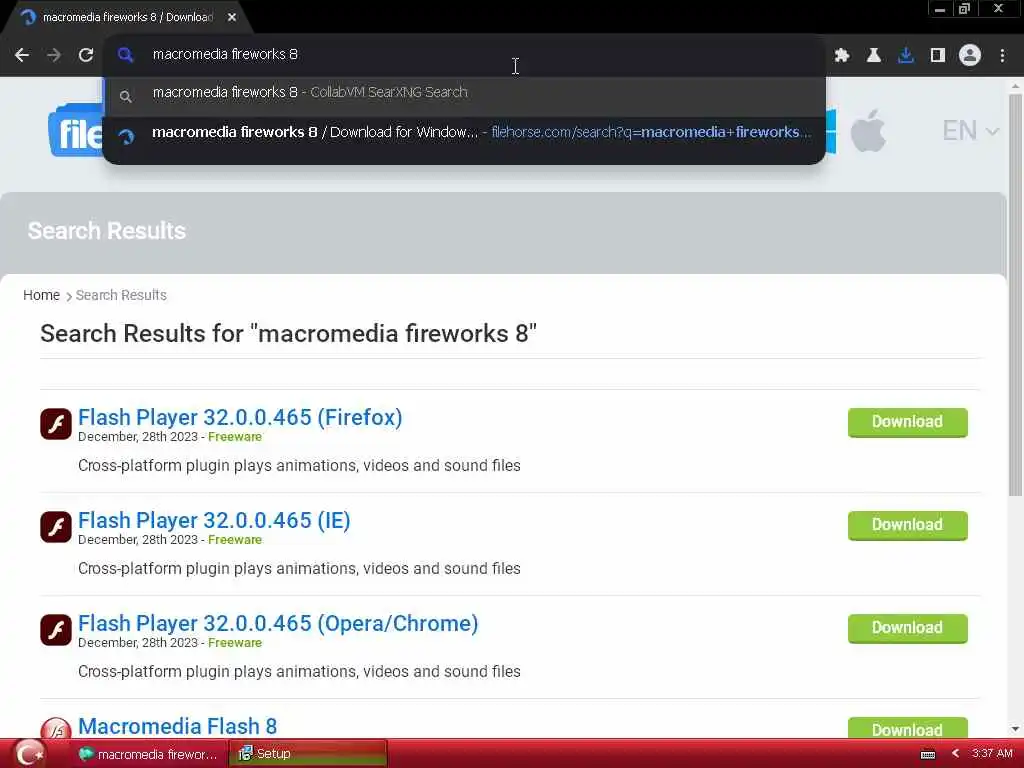The width and height of the screenshot is (1024, 768).
Task: Click the scrollbar up arrow
Action: point(1015,86)
